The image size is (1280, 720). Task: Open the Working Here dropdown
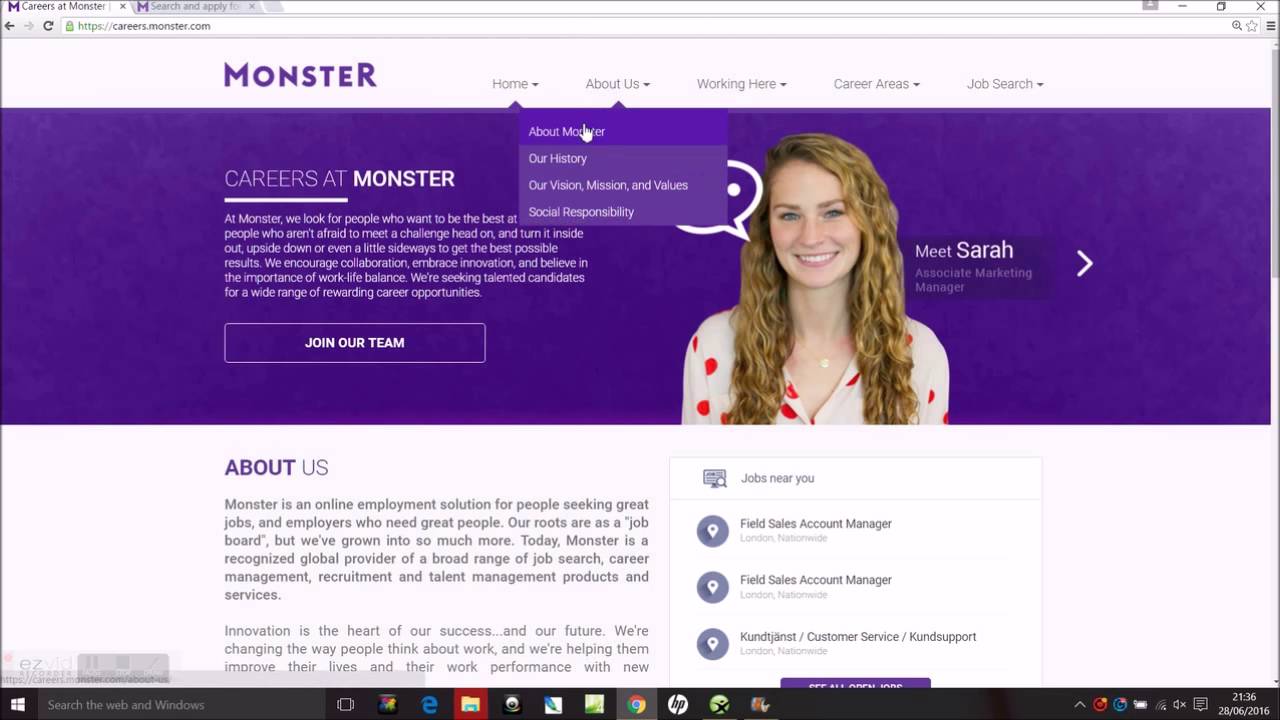tap(741, 84)
